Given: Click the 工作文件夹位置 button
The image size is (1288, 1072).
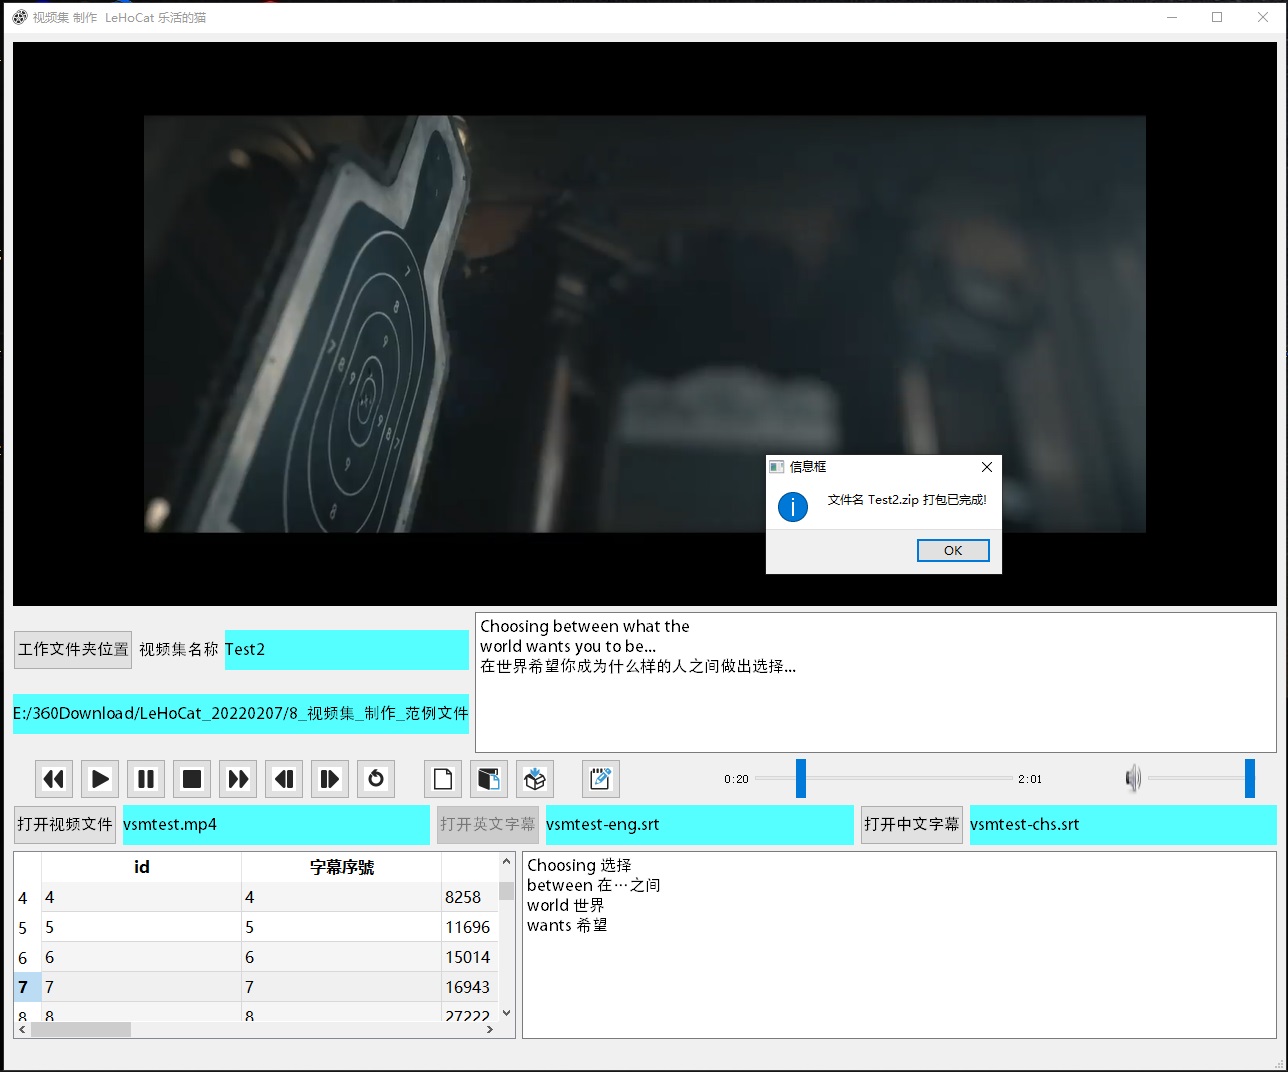Looking at the screenshot, I should [x=73, y=649].
